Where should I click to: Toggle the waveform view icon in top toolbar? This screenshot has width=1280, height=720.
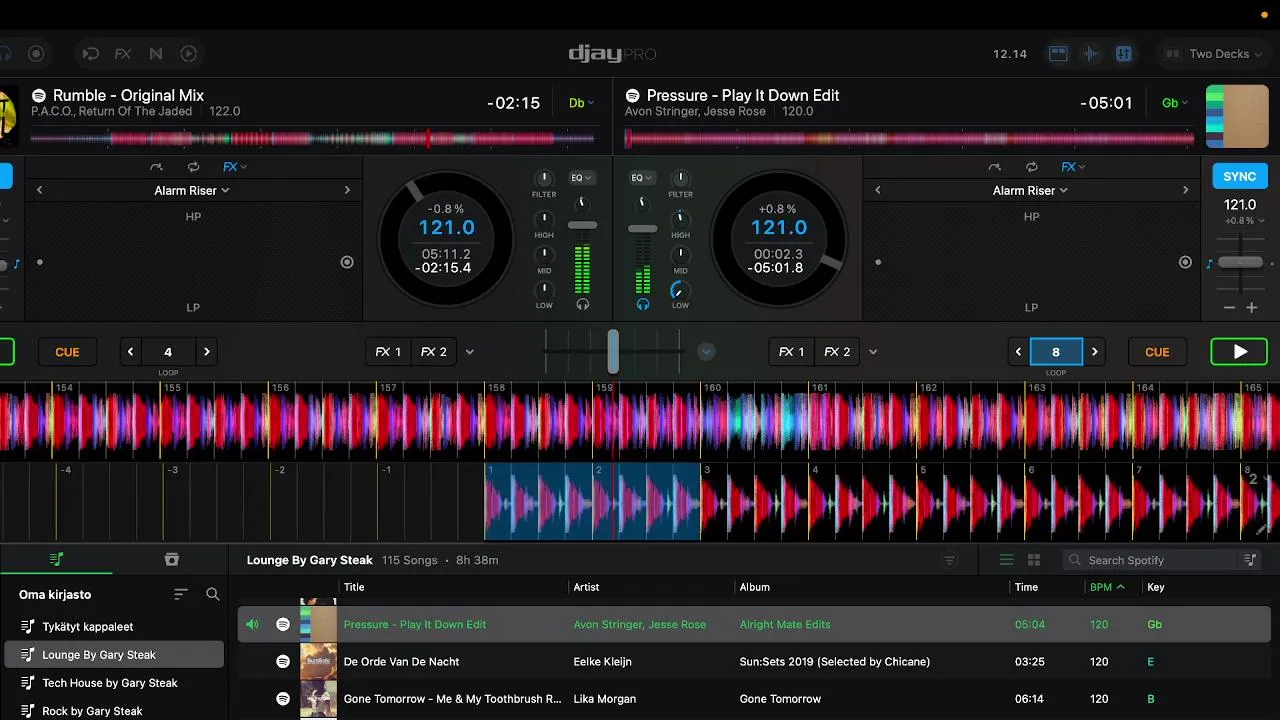(1091, 54)
